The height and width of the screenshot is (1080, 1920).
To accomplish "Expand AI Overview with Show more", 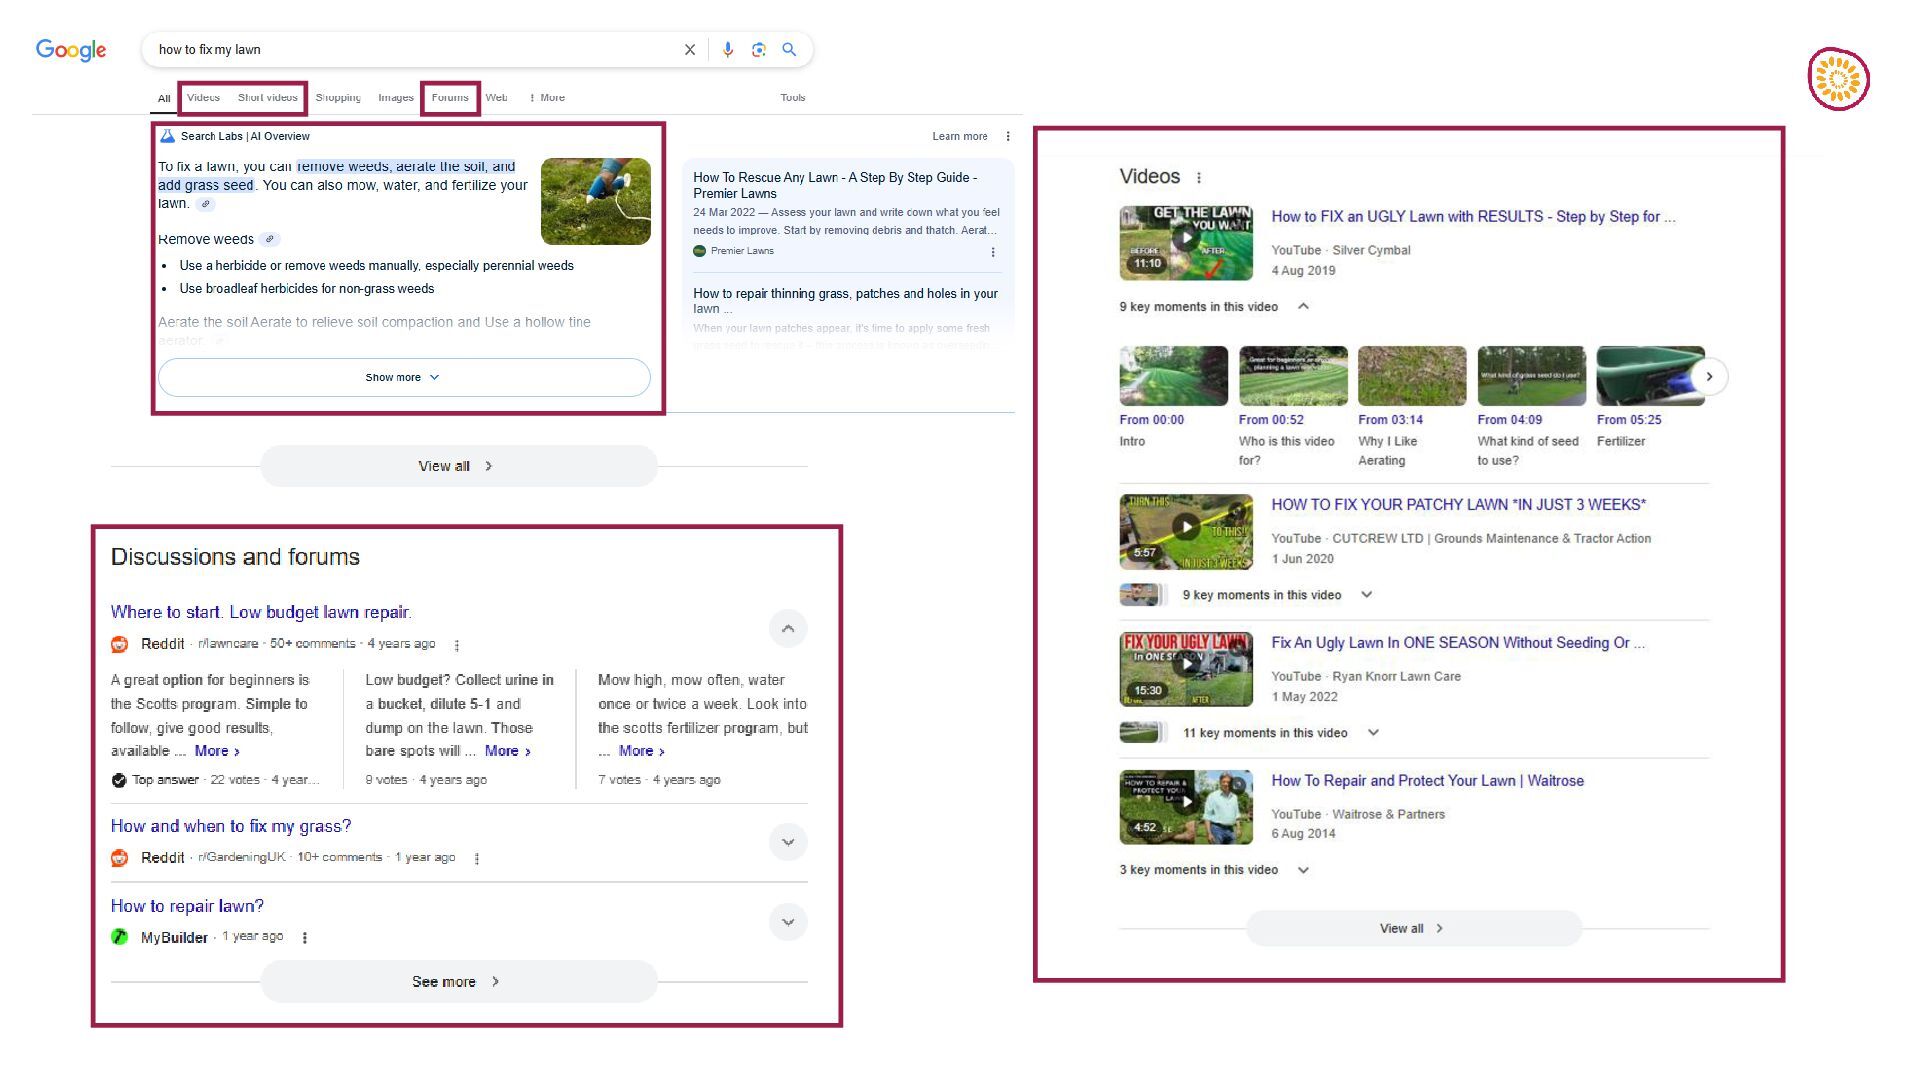I will click(x=404, y=378).
